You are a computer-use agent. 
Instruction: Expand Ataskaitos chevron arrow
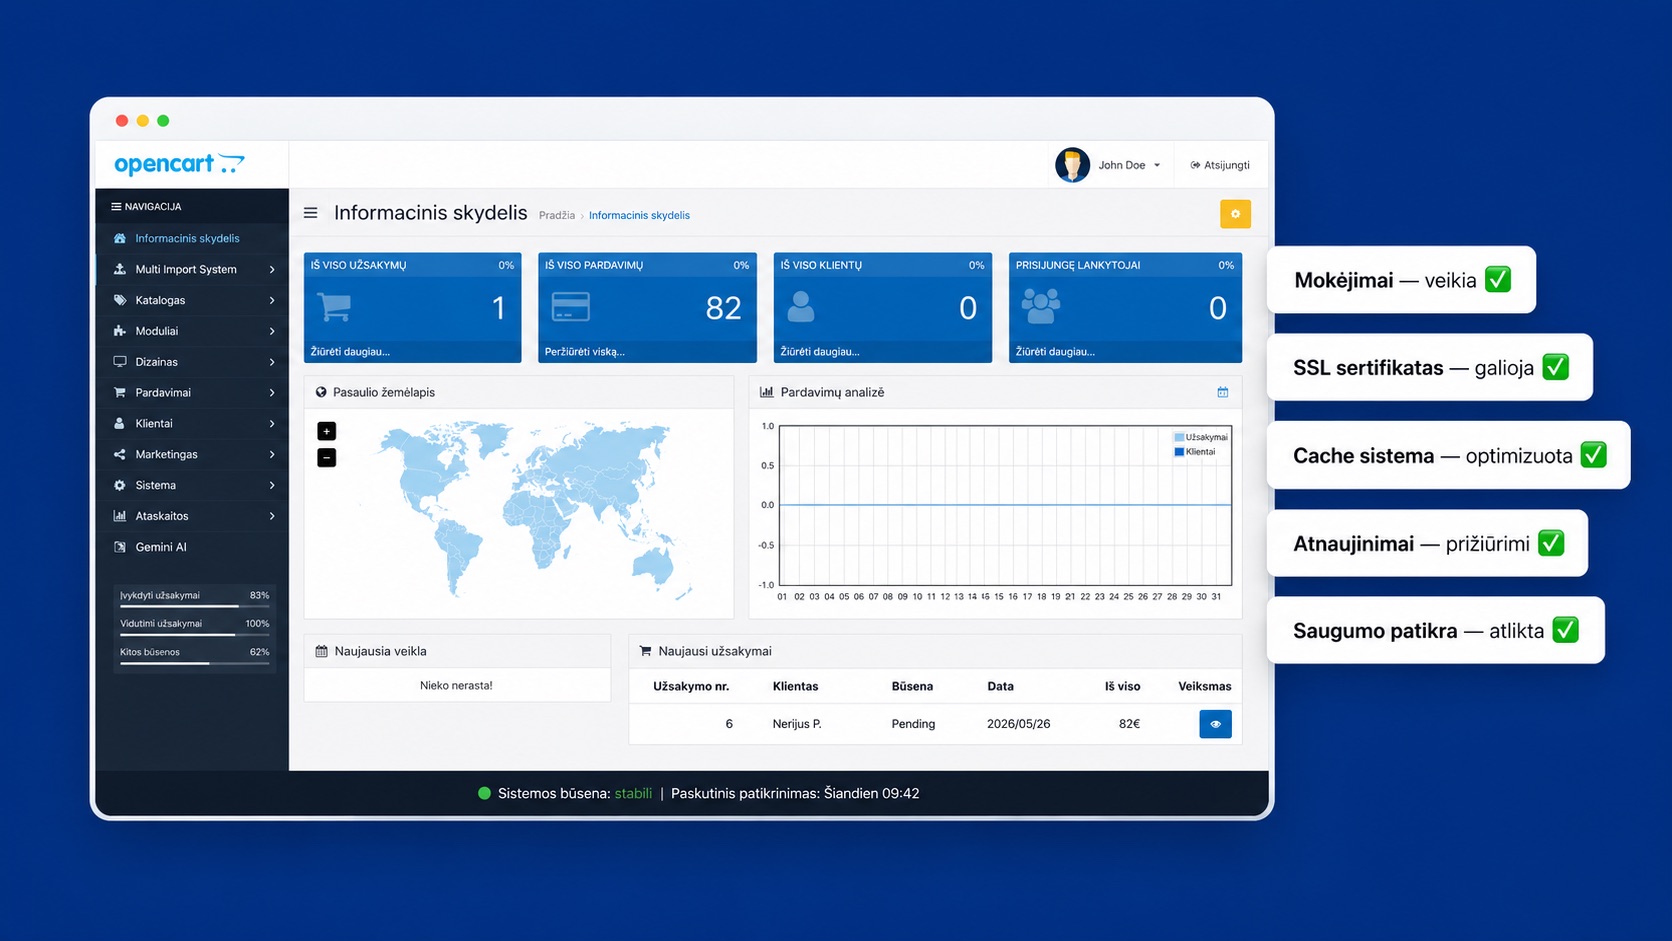272,517
